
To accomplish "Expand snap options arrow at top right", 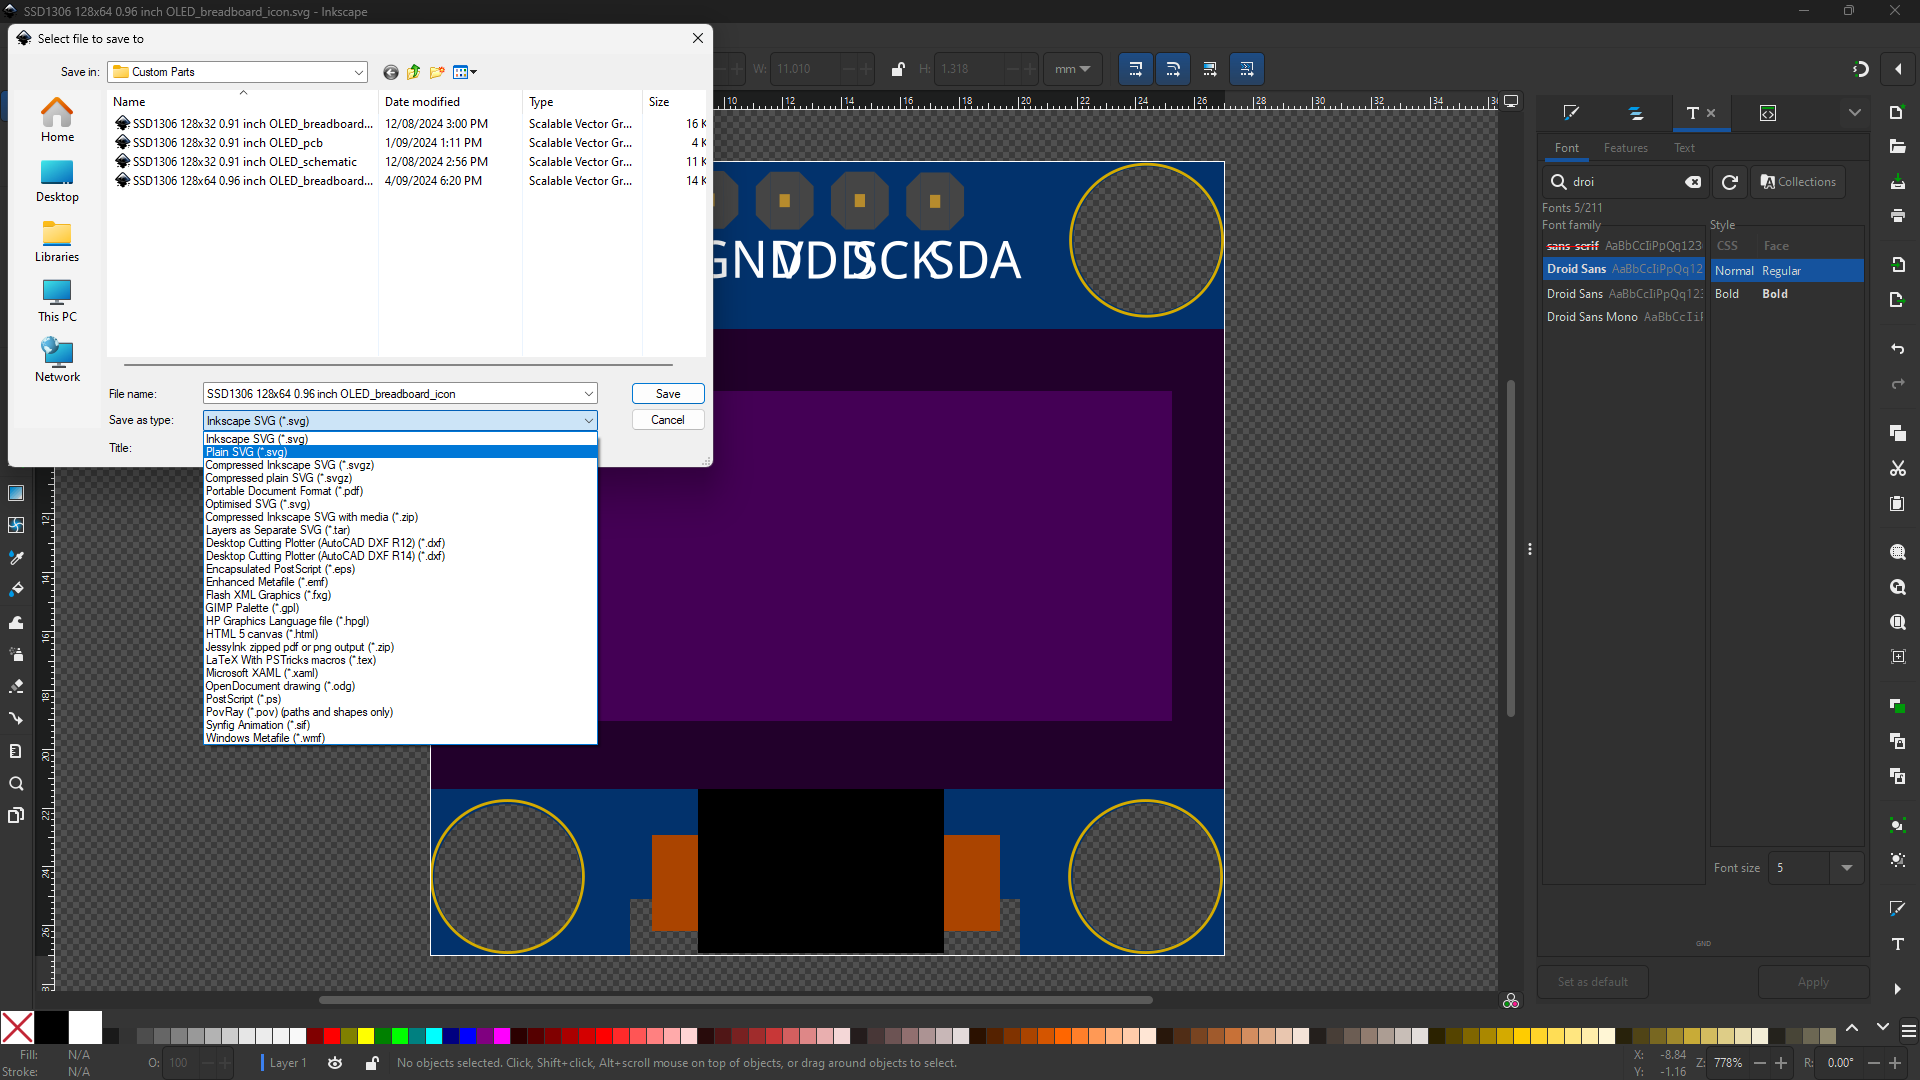I will coord(1898,69).
